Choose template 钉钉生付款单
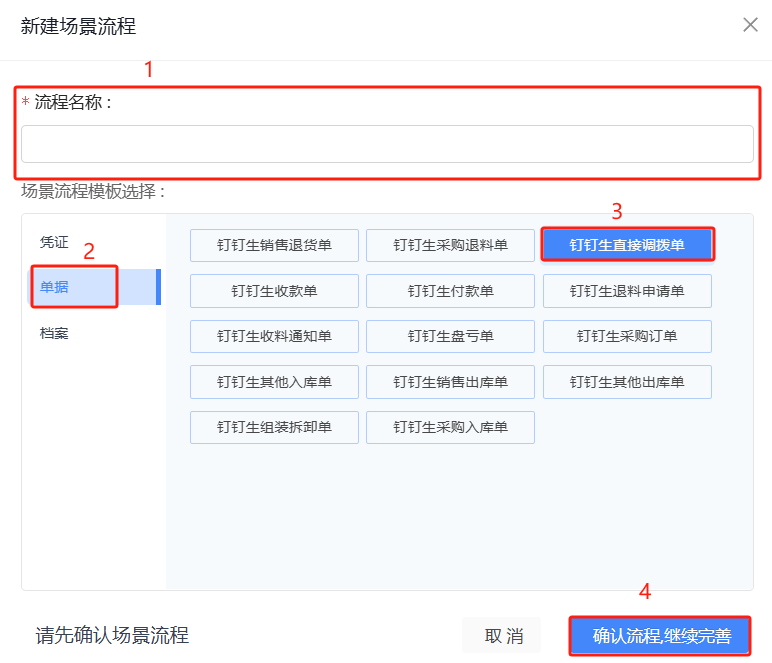This screenshot has width=772, height=663. (450, 291)
